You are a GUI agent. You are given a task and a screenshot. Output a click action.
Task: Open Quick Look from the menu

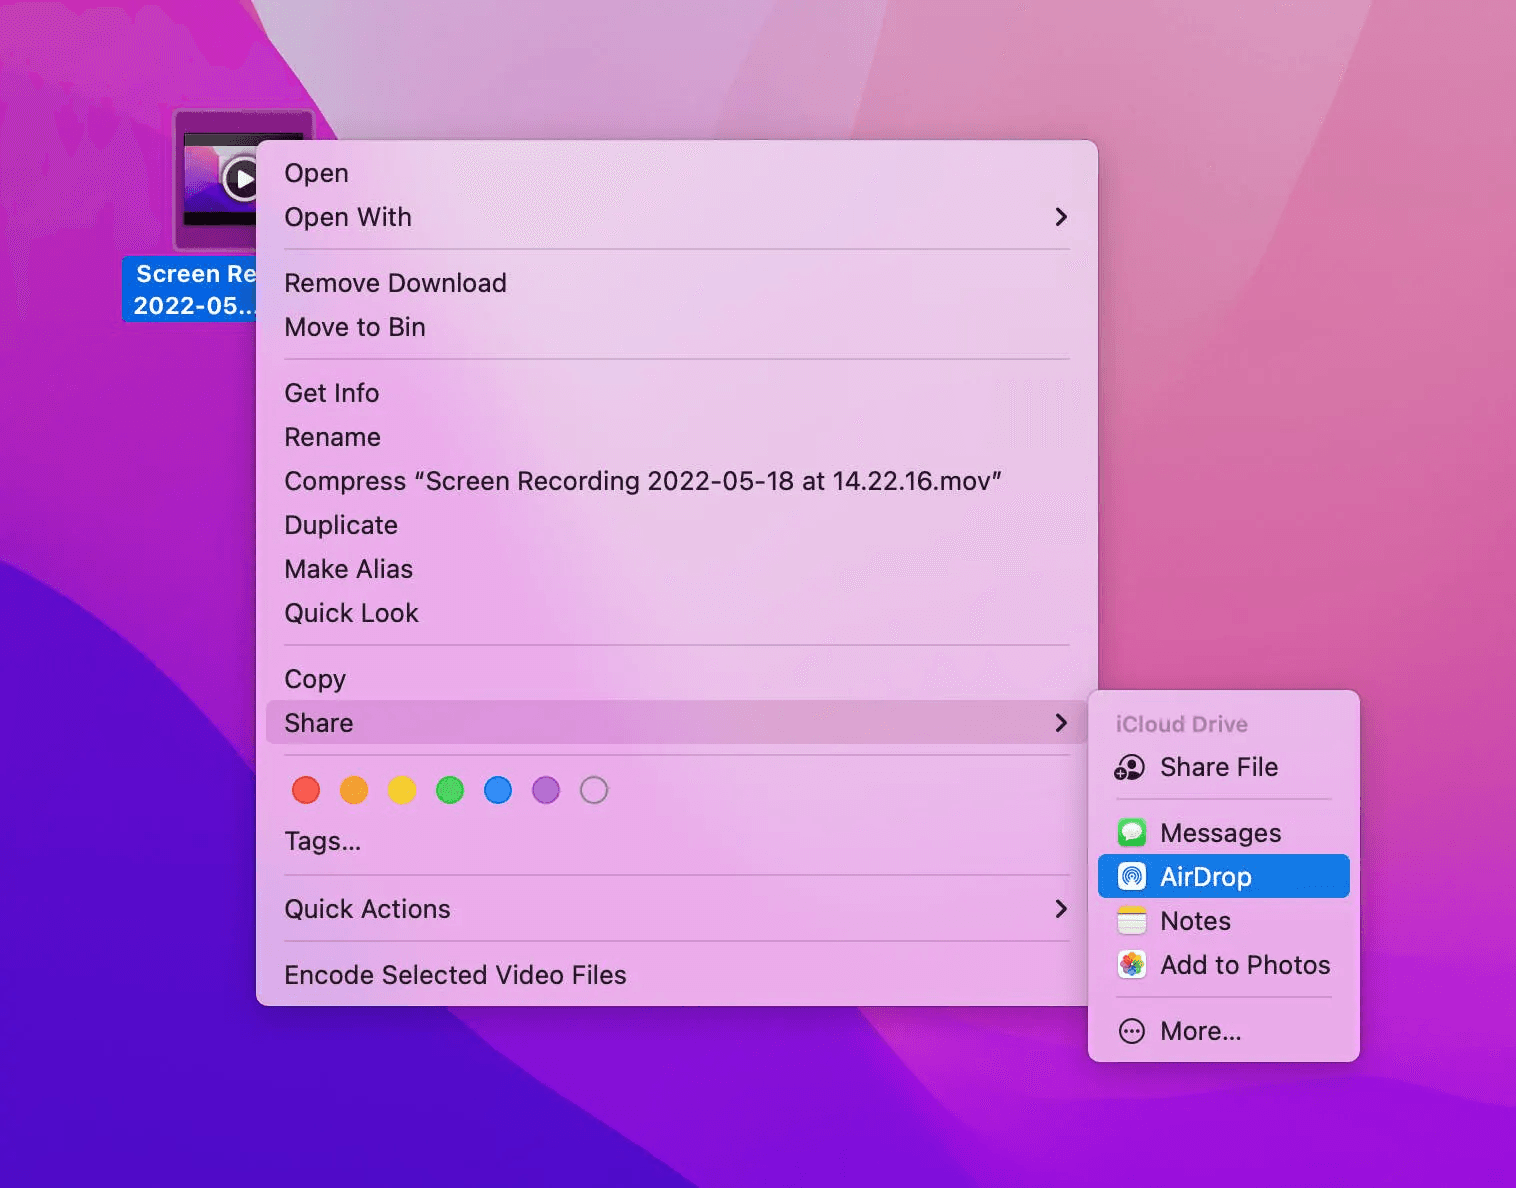[677, 613]
